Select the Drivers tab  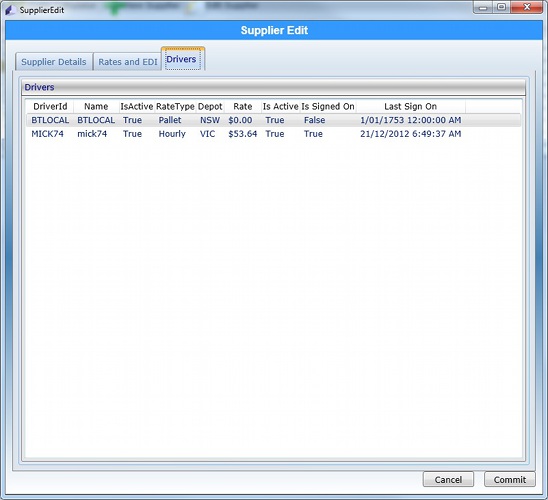(x=183, y=59)
